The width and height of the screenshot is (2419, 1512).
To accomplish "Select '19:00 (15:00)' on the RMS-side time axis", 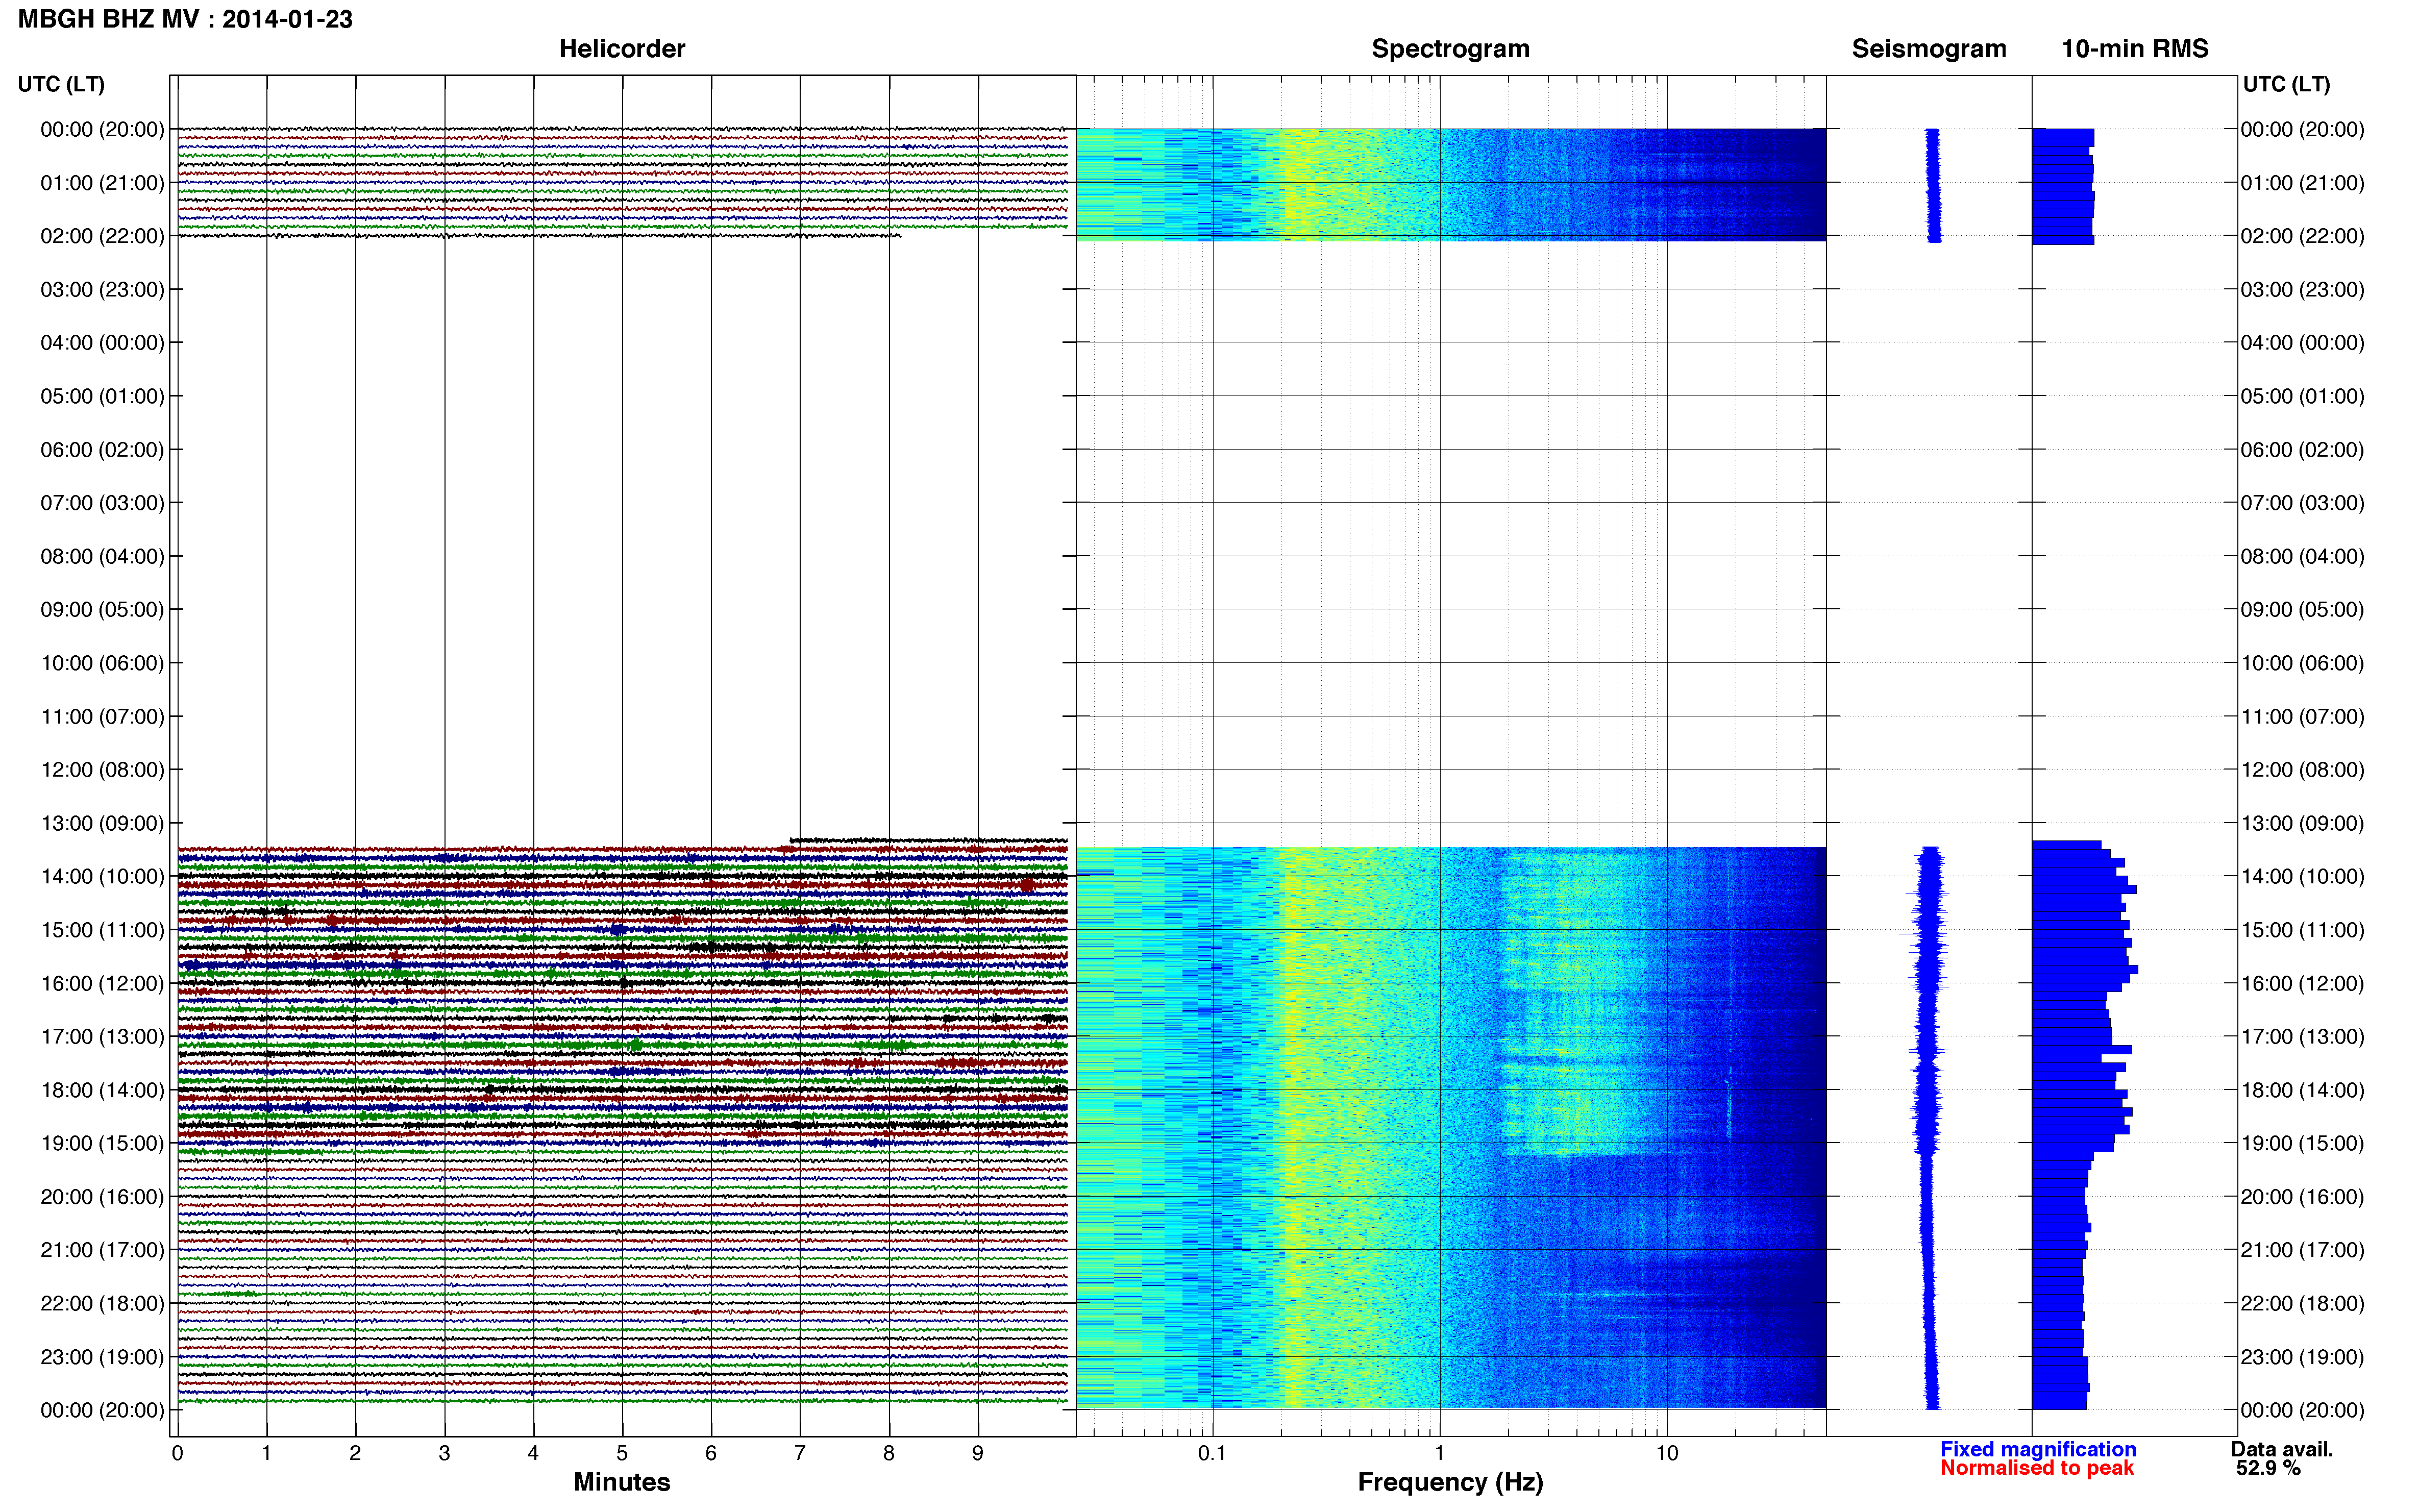I will pos(2302,1143).
